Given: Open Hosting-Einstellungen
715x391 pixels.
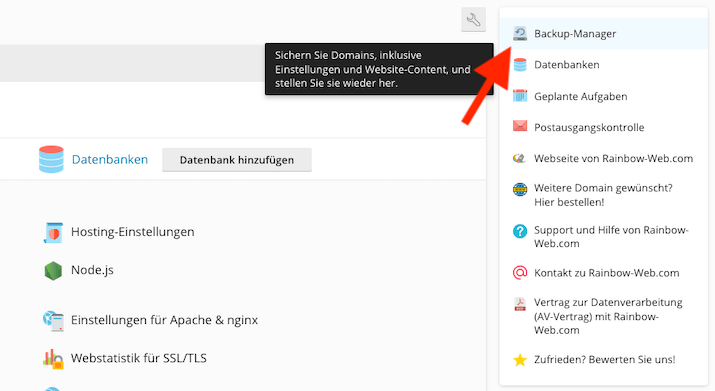Looking at the screenshot, I should 133,232.
